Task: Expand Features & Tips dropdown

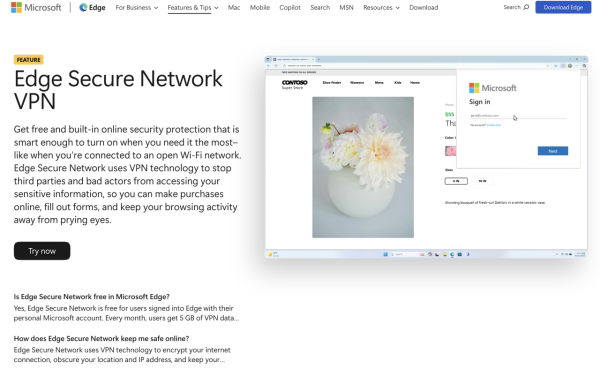Action: (x=193, y=8)
